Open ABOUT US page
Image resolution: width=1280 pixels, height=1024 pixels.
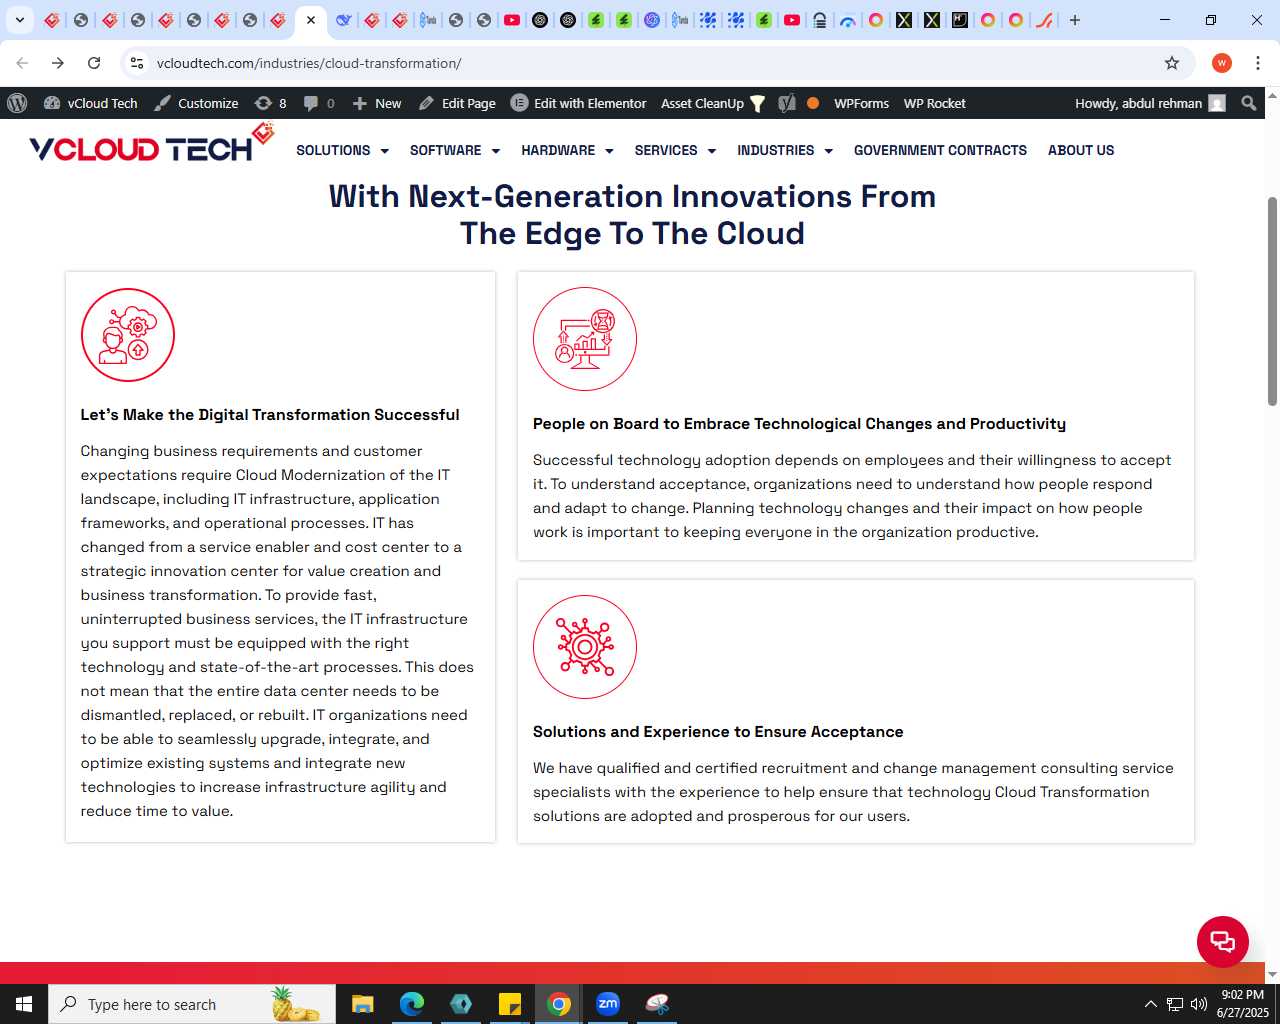point(1081,150)
